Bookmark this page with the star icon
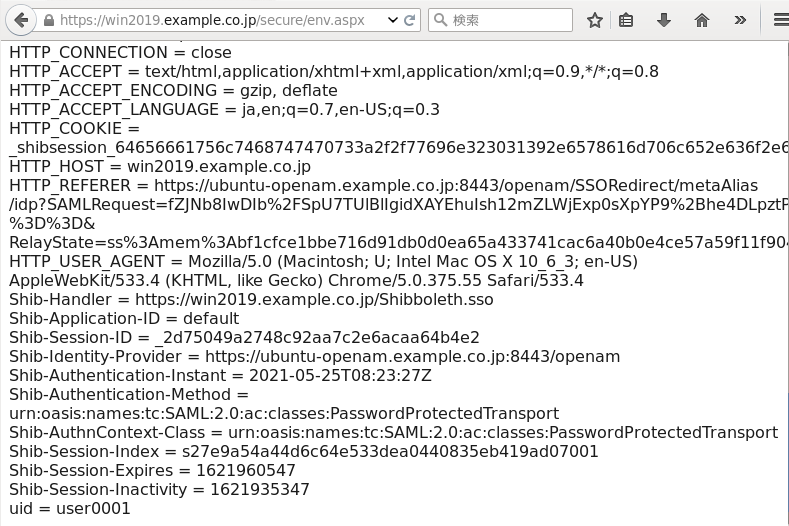The height and width of the screenshot is (526, 789). coord(595,20)
